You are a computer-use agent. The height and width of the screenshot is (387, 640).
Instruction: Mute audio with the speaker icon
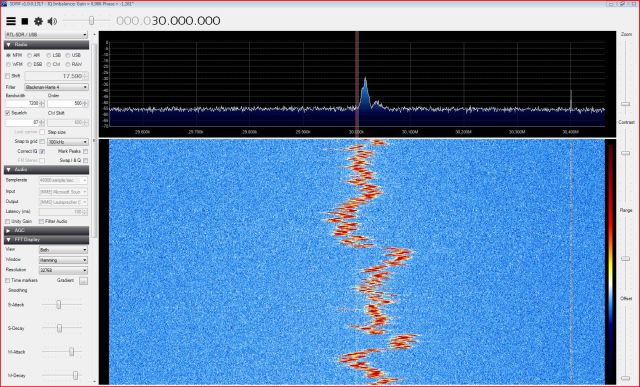[x=52, y=21]
